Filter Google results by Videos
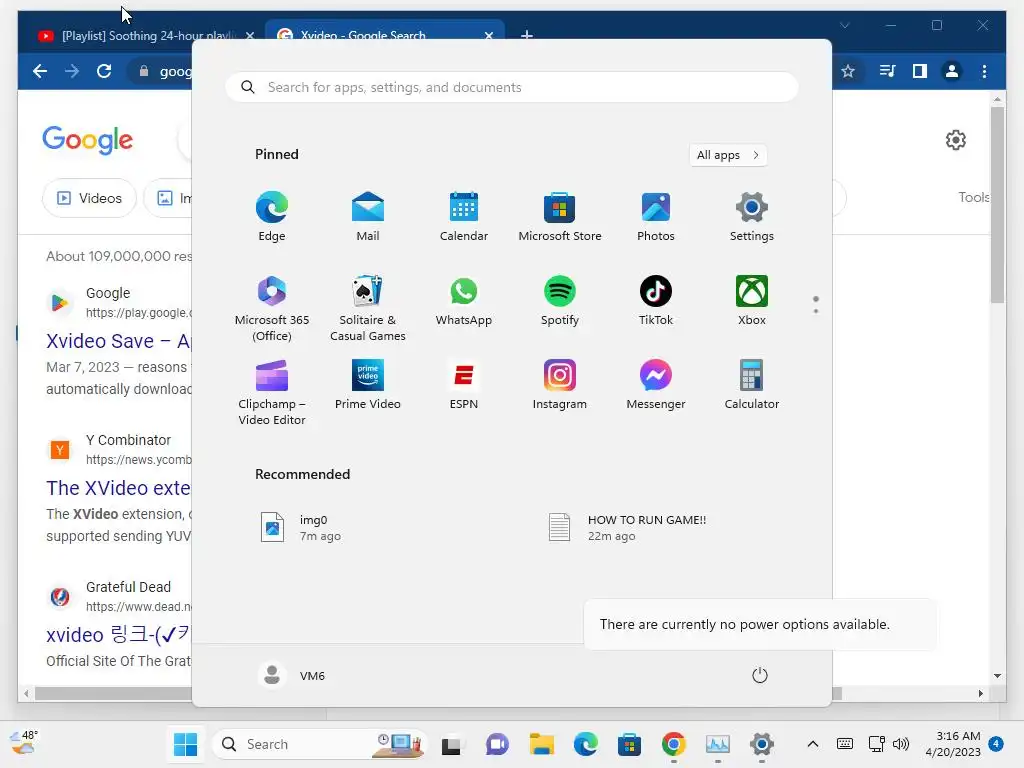This screenshot has width=1024, height=768. tap(89, 198)
